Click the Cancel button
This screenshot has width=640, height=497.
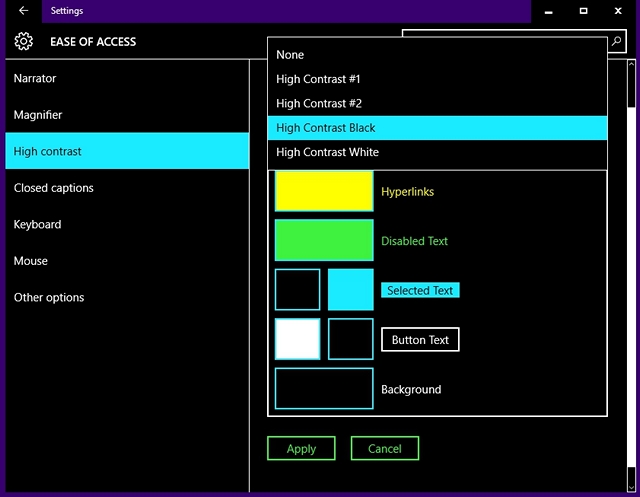[384, 448]
